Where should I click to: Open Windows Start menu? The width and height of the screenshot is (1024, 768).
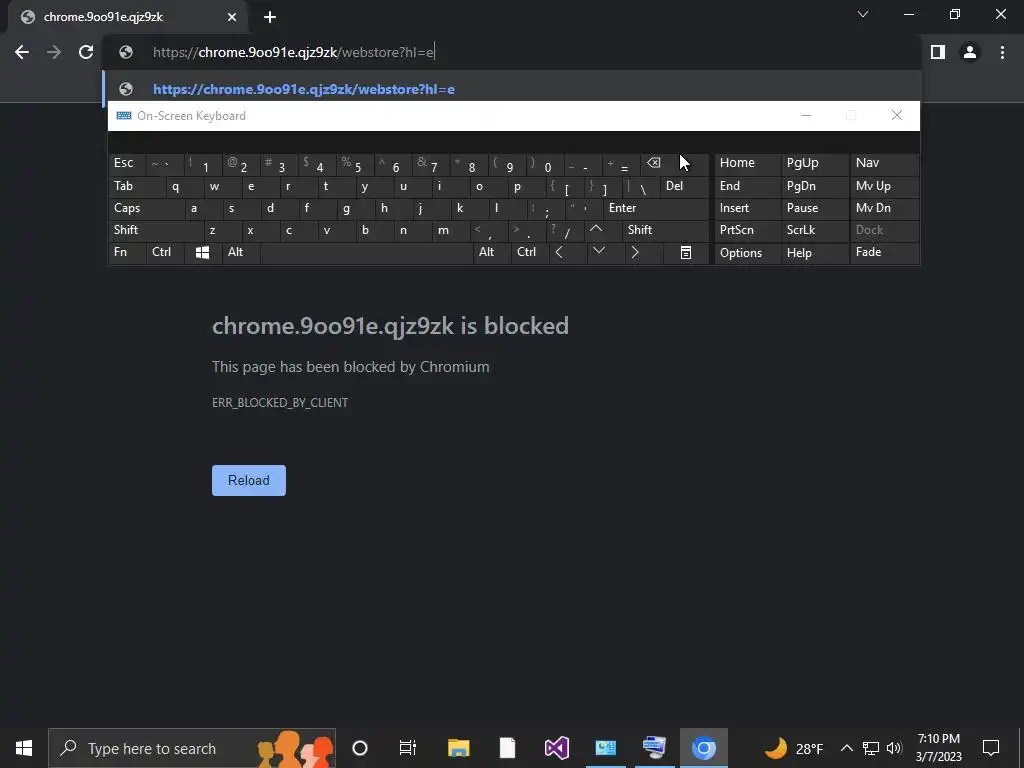[x=24, y=748]
